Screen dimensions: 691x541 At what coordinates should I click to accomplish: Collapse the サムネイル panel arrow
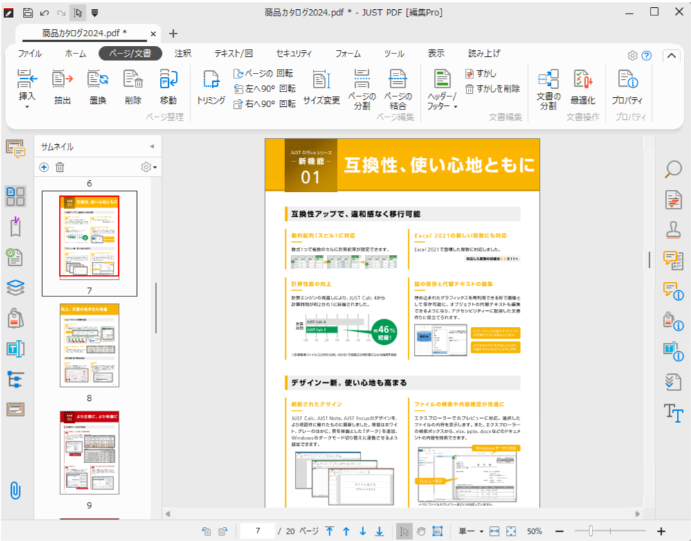pos(152,146)
